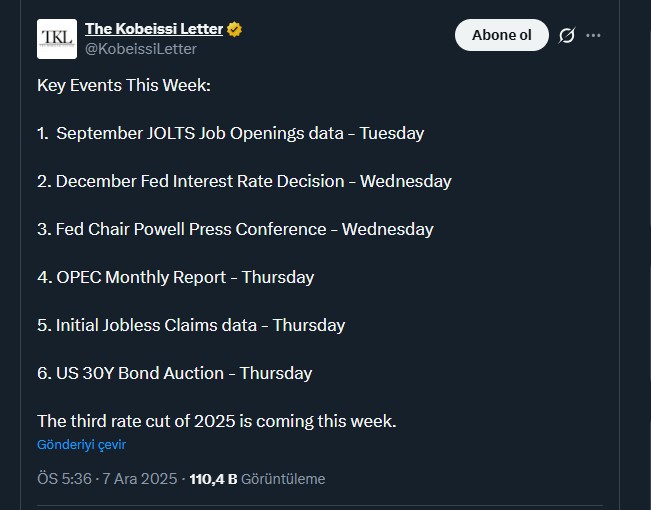651x510 pixels.
Task: Click the Fed Chair Powell Press Conference line
Action: 235,229
